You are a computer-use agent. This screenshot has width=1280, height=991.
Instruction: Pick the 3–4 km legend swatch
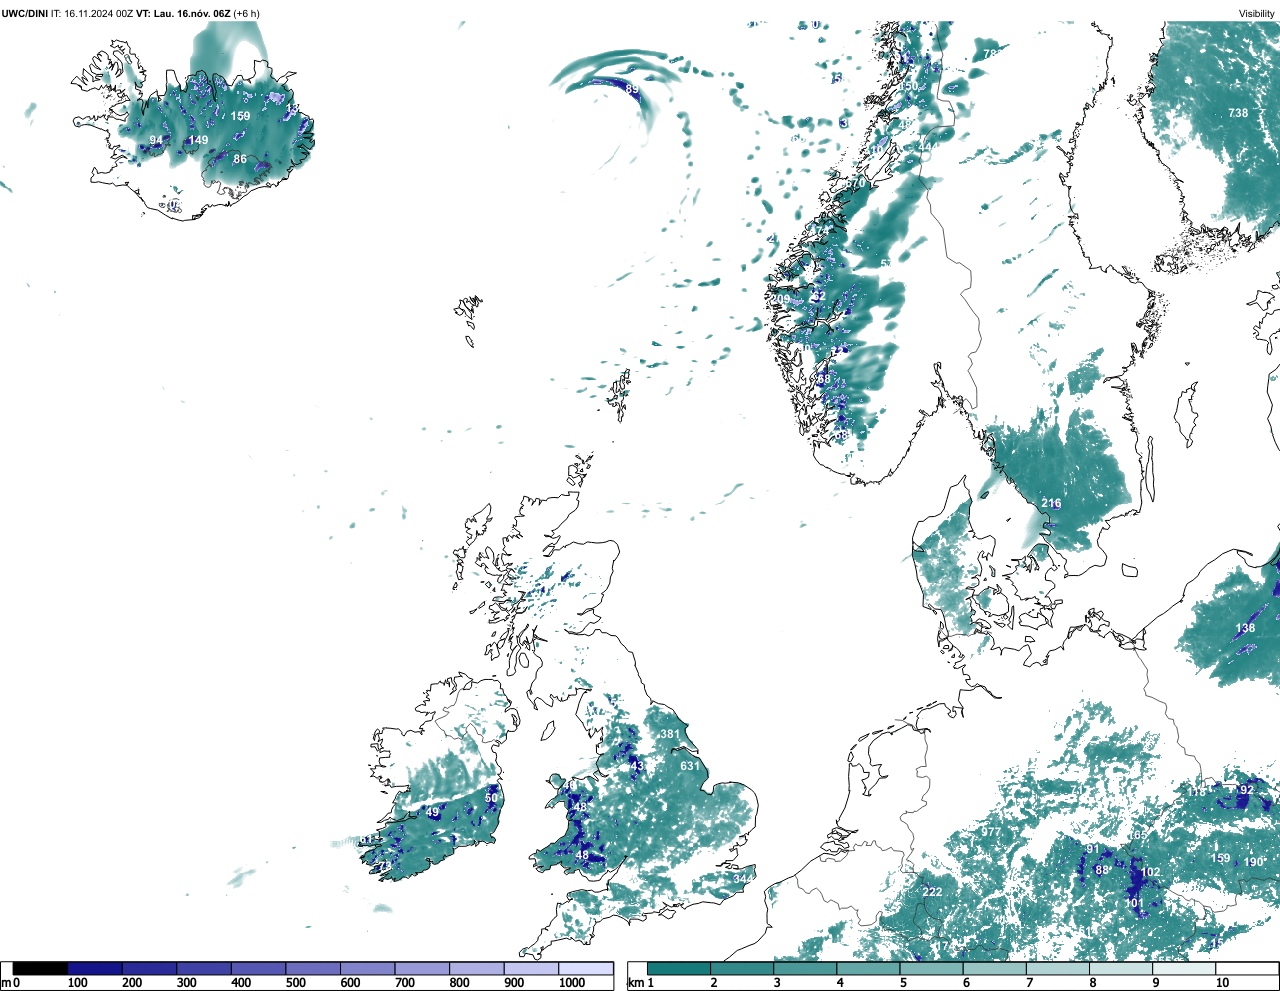click(805, 969)
